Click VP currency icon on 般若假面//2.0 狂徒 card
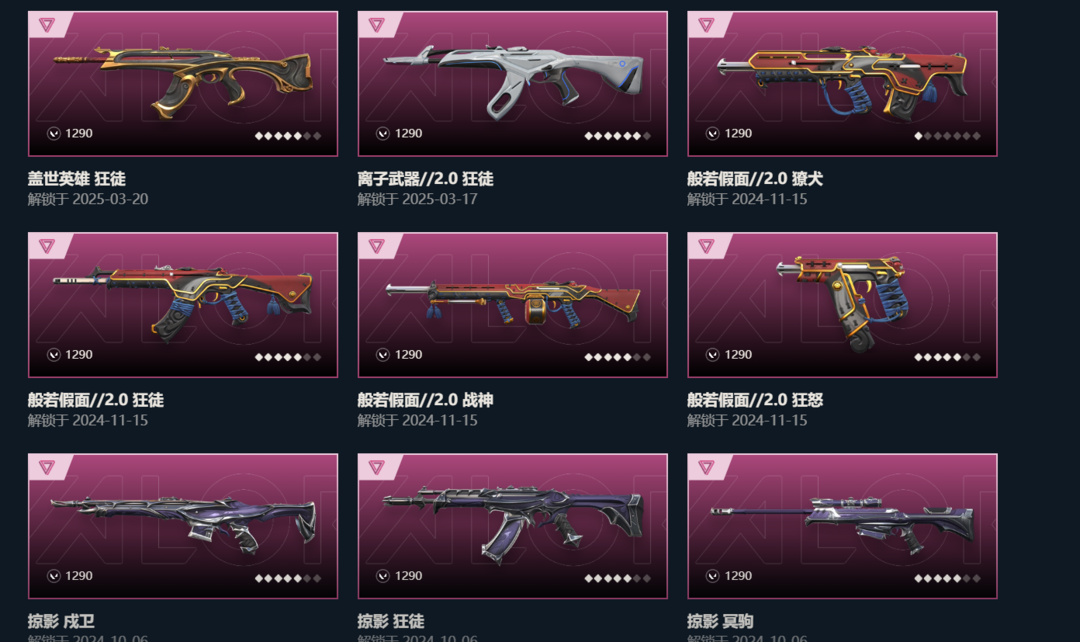The image size is (1080, 642). click(x=54, y=355)
